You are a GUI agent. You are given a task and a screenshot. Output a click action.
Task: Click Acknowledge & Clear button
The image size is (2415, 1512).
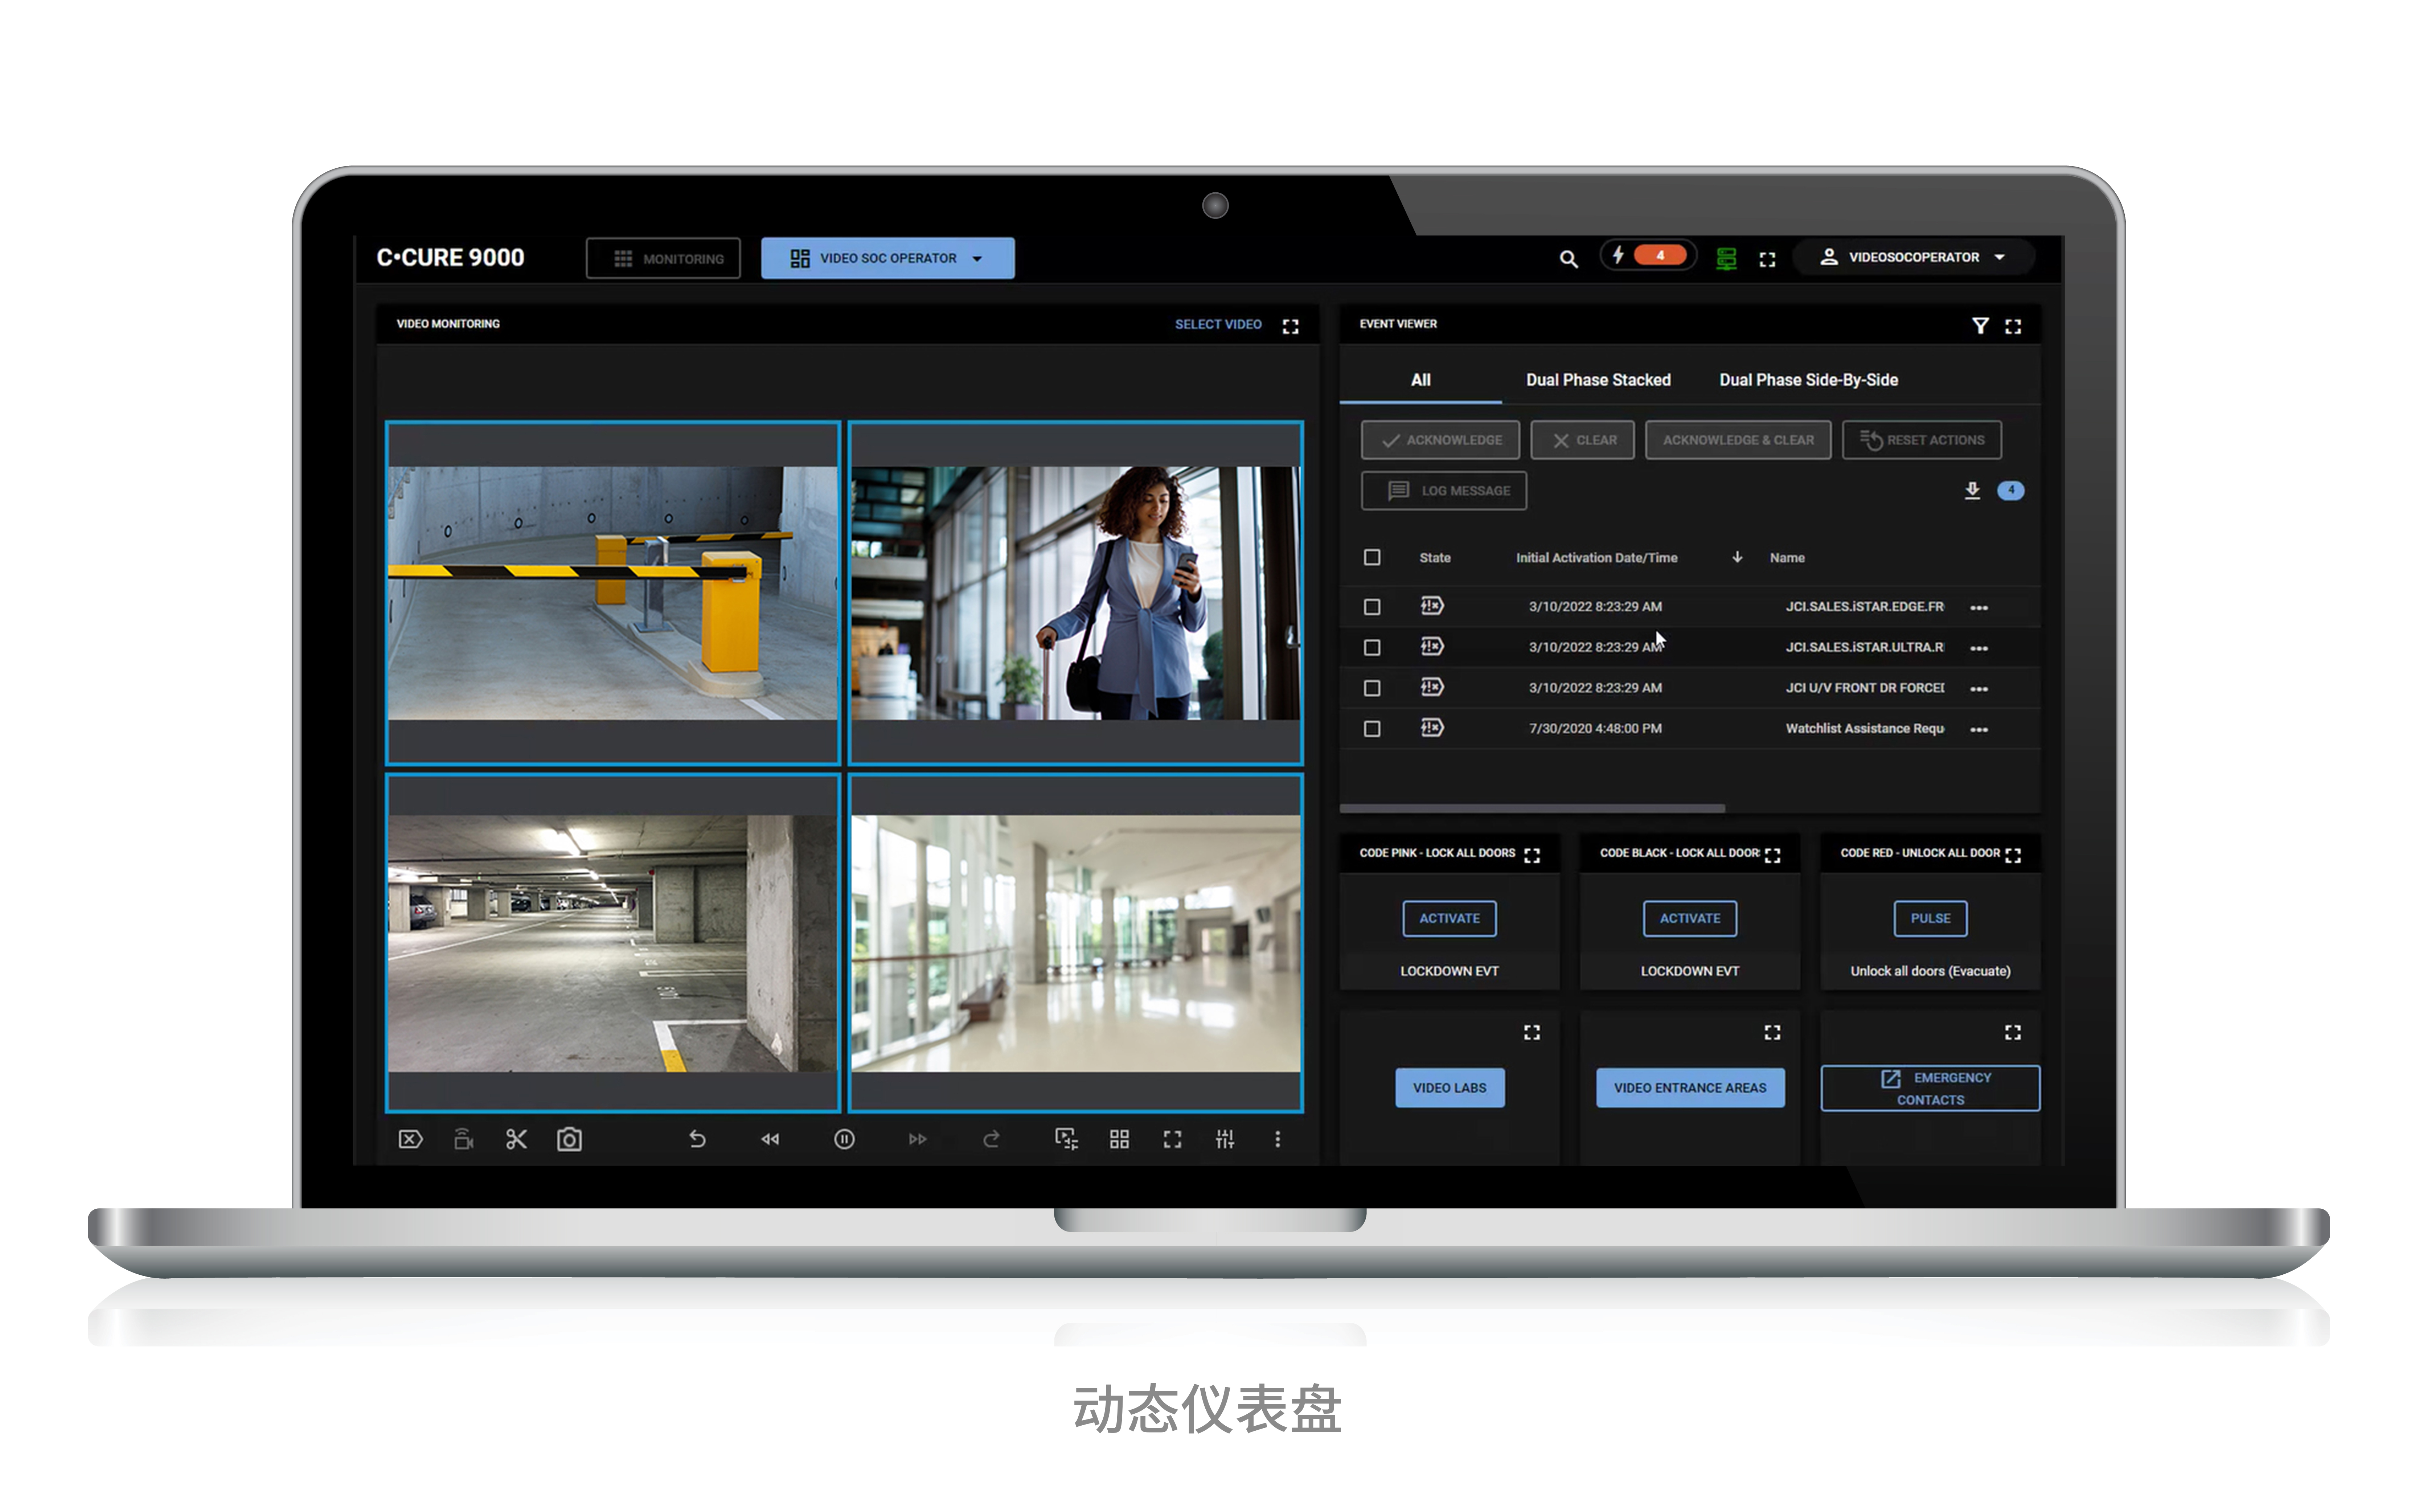[1738, 440]
